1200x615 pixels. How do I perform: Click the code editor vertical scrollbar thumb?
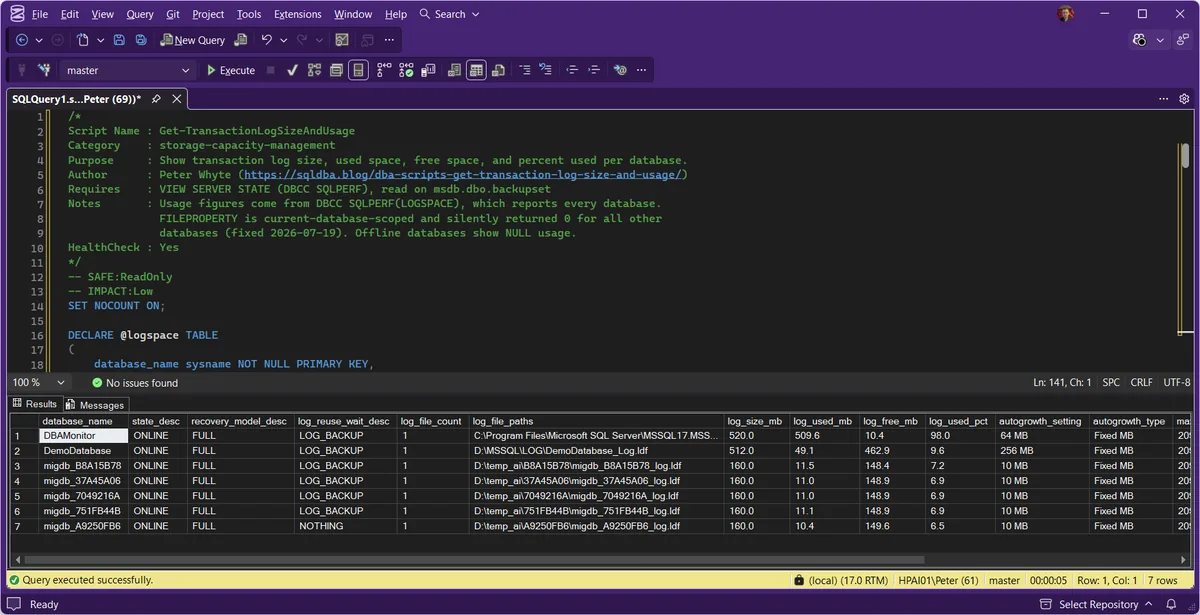point(1185,155)
